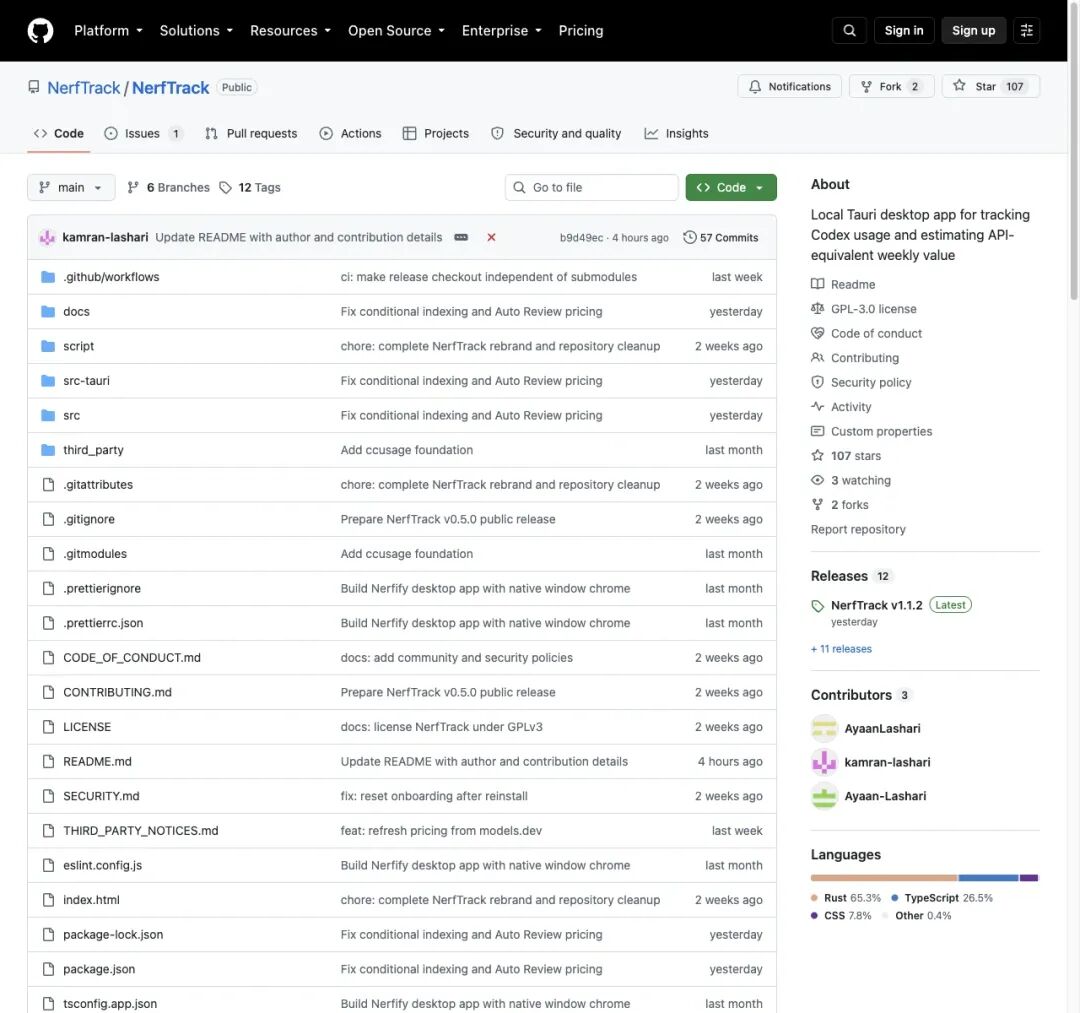
Task: Open the Security policy link
Action: pos(861,382)
